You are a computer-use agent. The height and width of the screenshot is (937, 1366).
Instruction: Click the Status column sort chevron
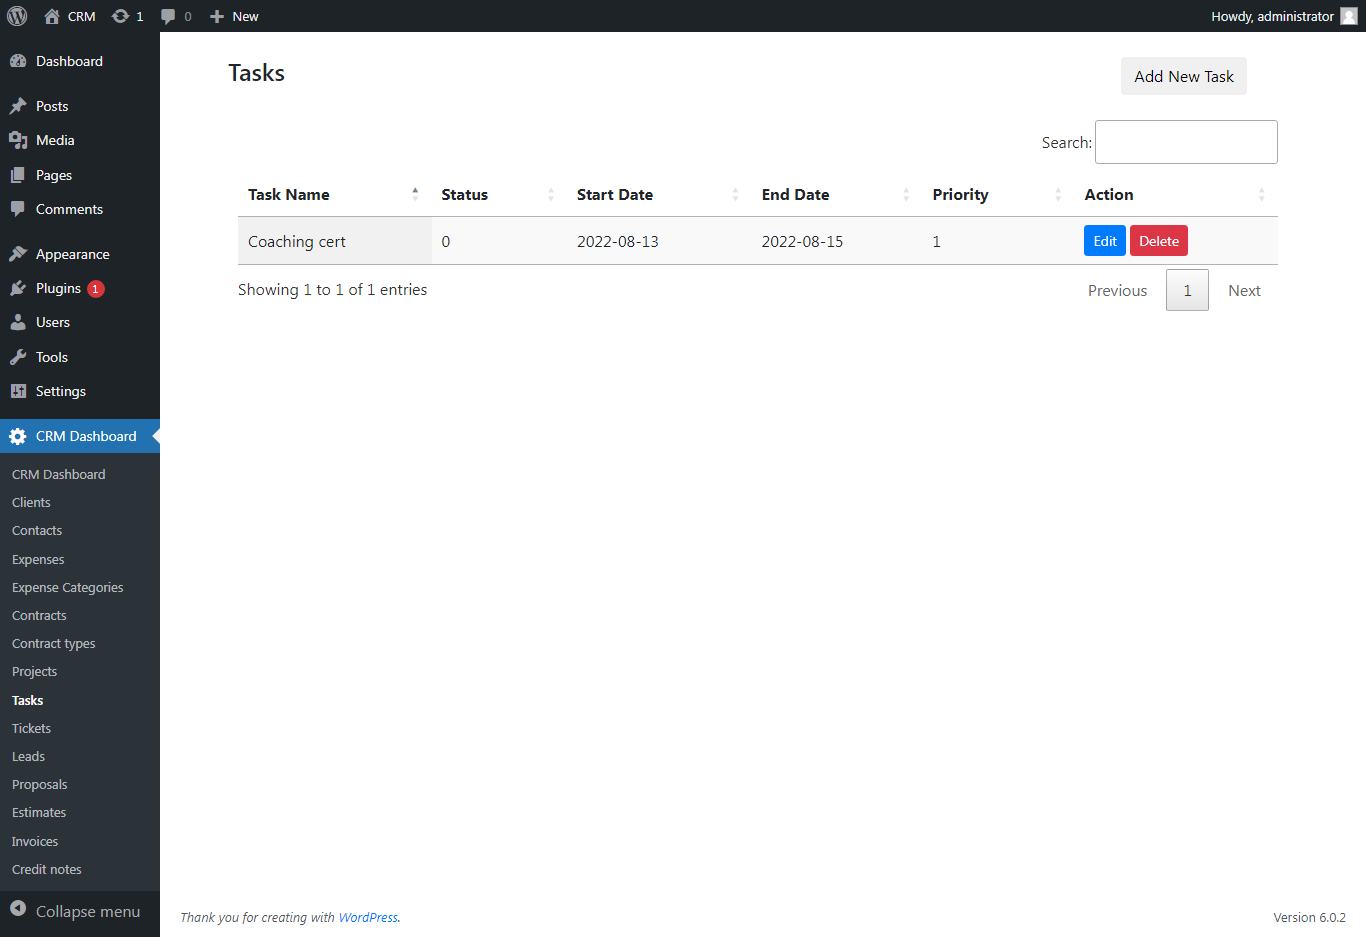point(550,194)
